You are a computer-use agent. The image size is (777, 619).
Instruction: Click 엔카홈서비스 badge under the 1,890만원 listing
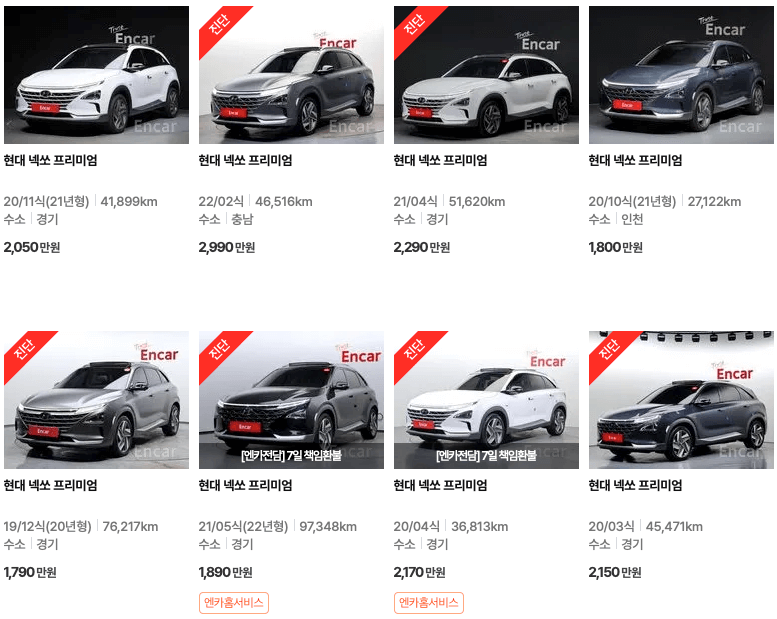tap(234, 603)
